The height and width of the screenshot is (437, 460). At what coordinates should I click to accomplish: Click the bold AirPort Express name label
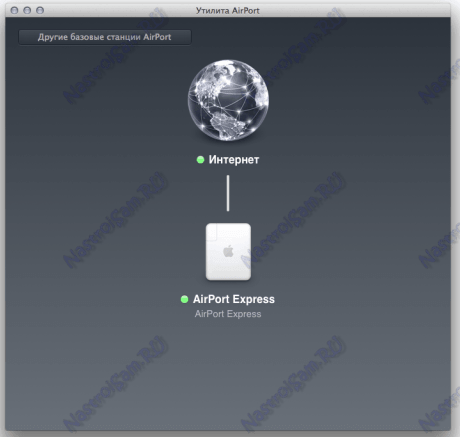click(x=234, y=299)
